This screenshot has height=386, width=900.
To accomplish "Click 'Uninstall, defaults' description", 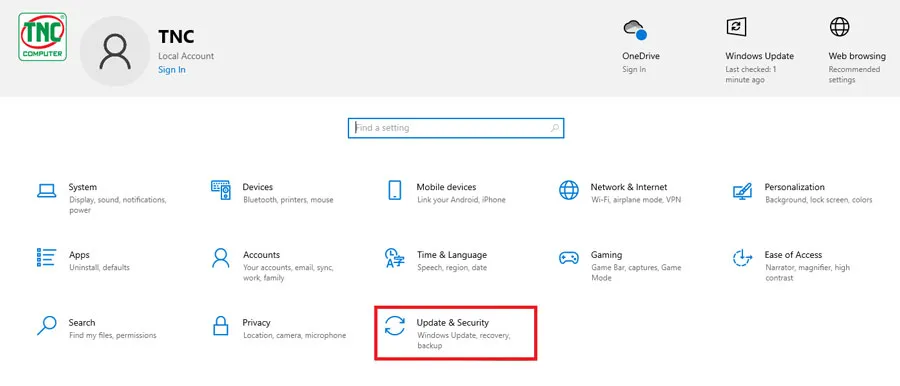I will (x=99, y=268).
